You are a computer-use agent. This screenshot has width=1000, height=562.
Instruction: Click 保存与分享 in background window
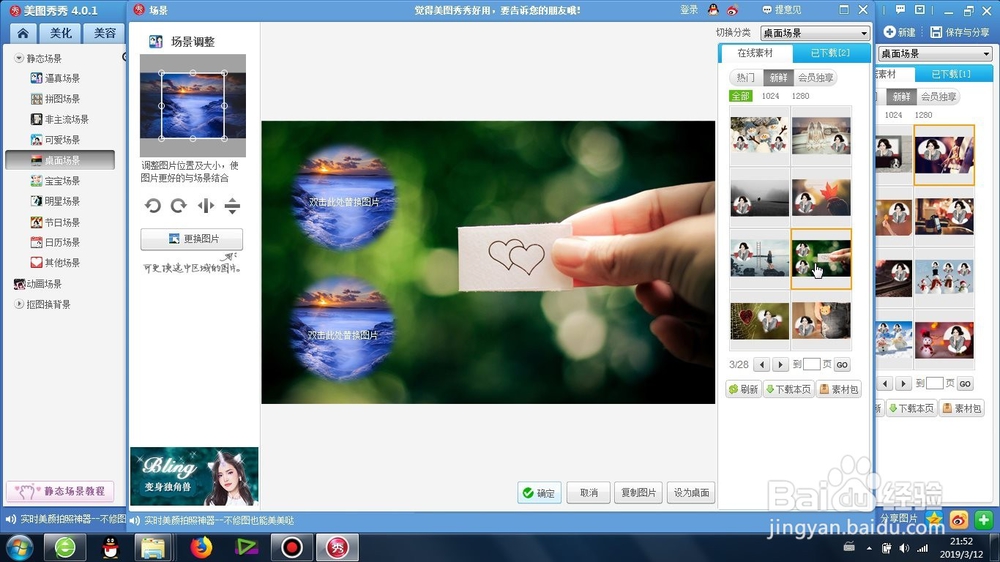(960, 32)
